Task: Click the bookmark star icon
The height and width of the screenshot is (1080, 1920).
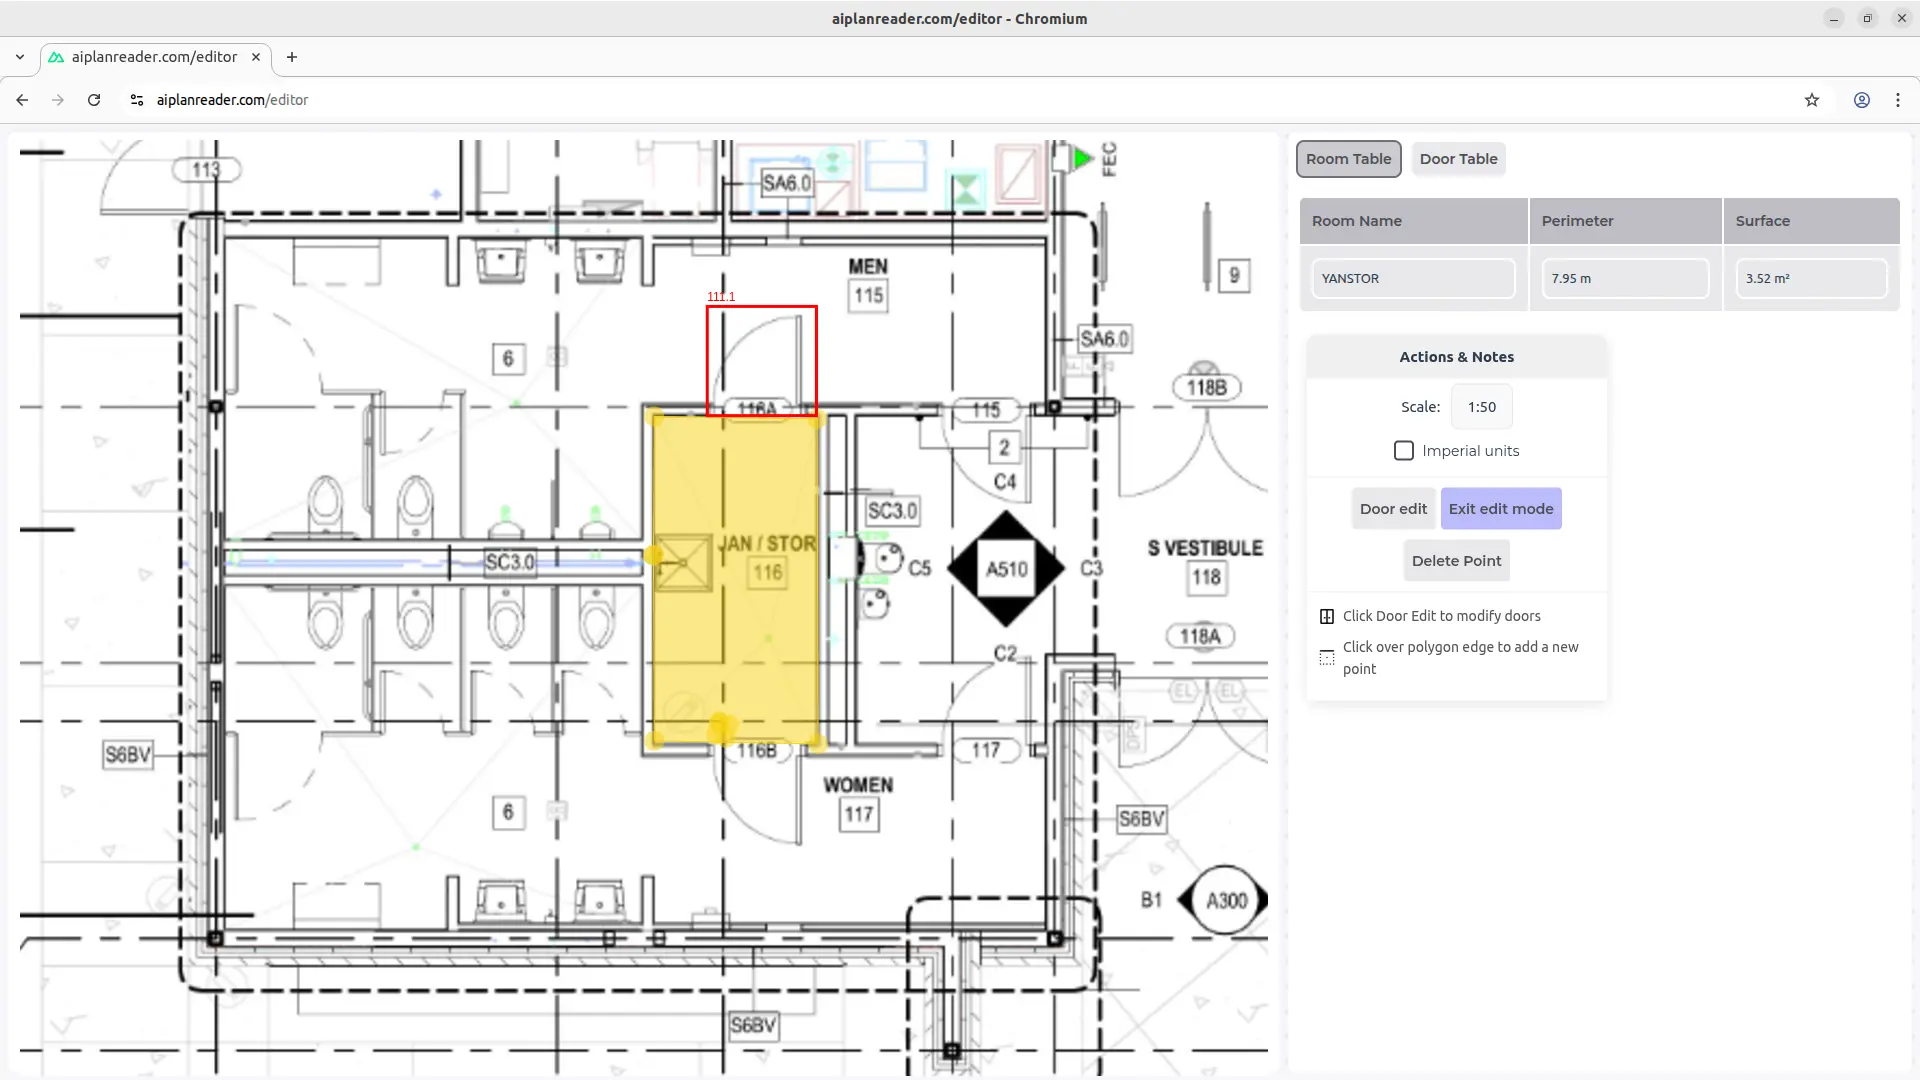Action: click(1811, 100)
